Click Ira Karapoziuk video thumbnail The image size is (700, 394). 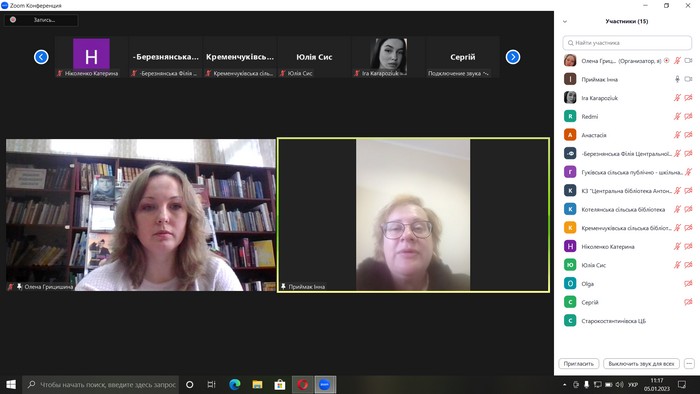coord(388,57)
